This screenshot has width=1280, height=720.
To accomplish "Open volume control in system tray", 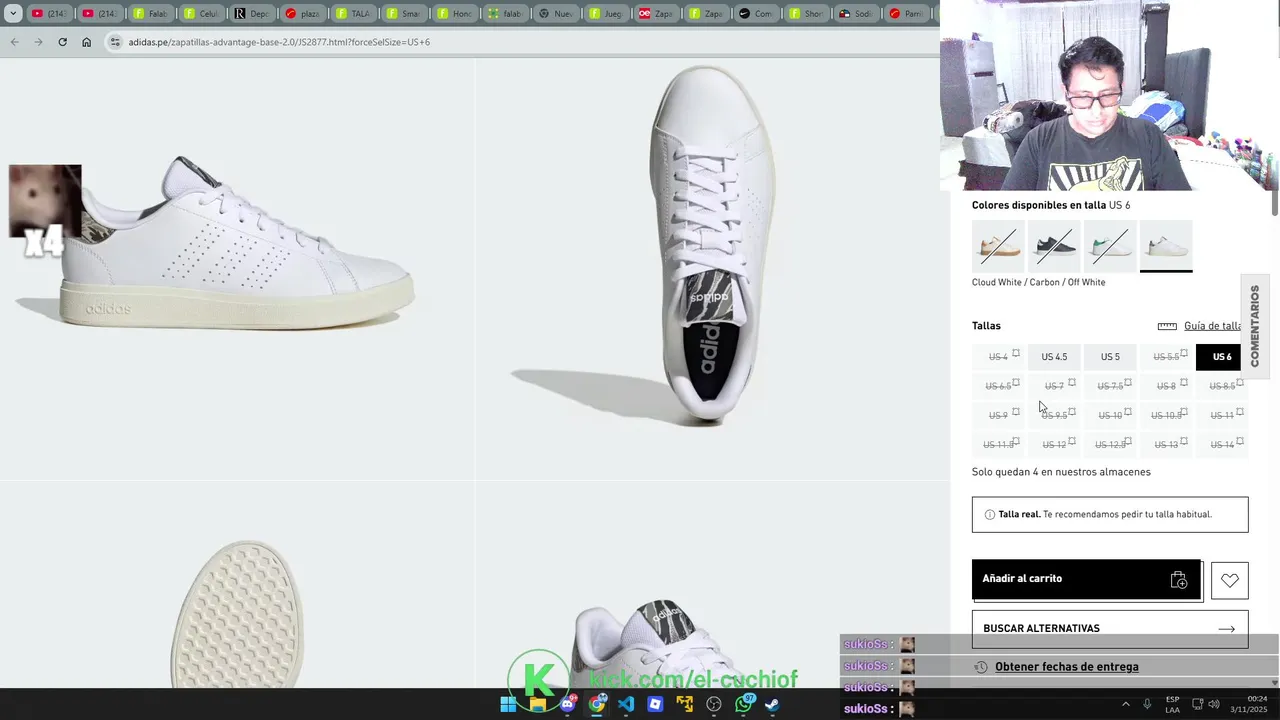I will pyautogui.click(x=1214, y=704).
